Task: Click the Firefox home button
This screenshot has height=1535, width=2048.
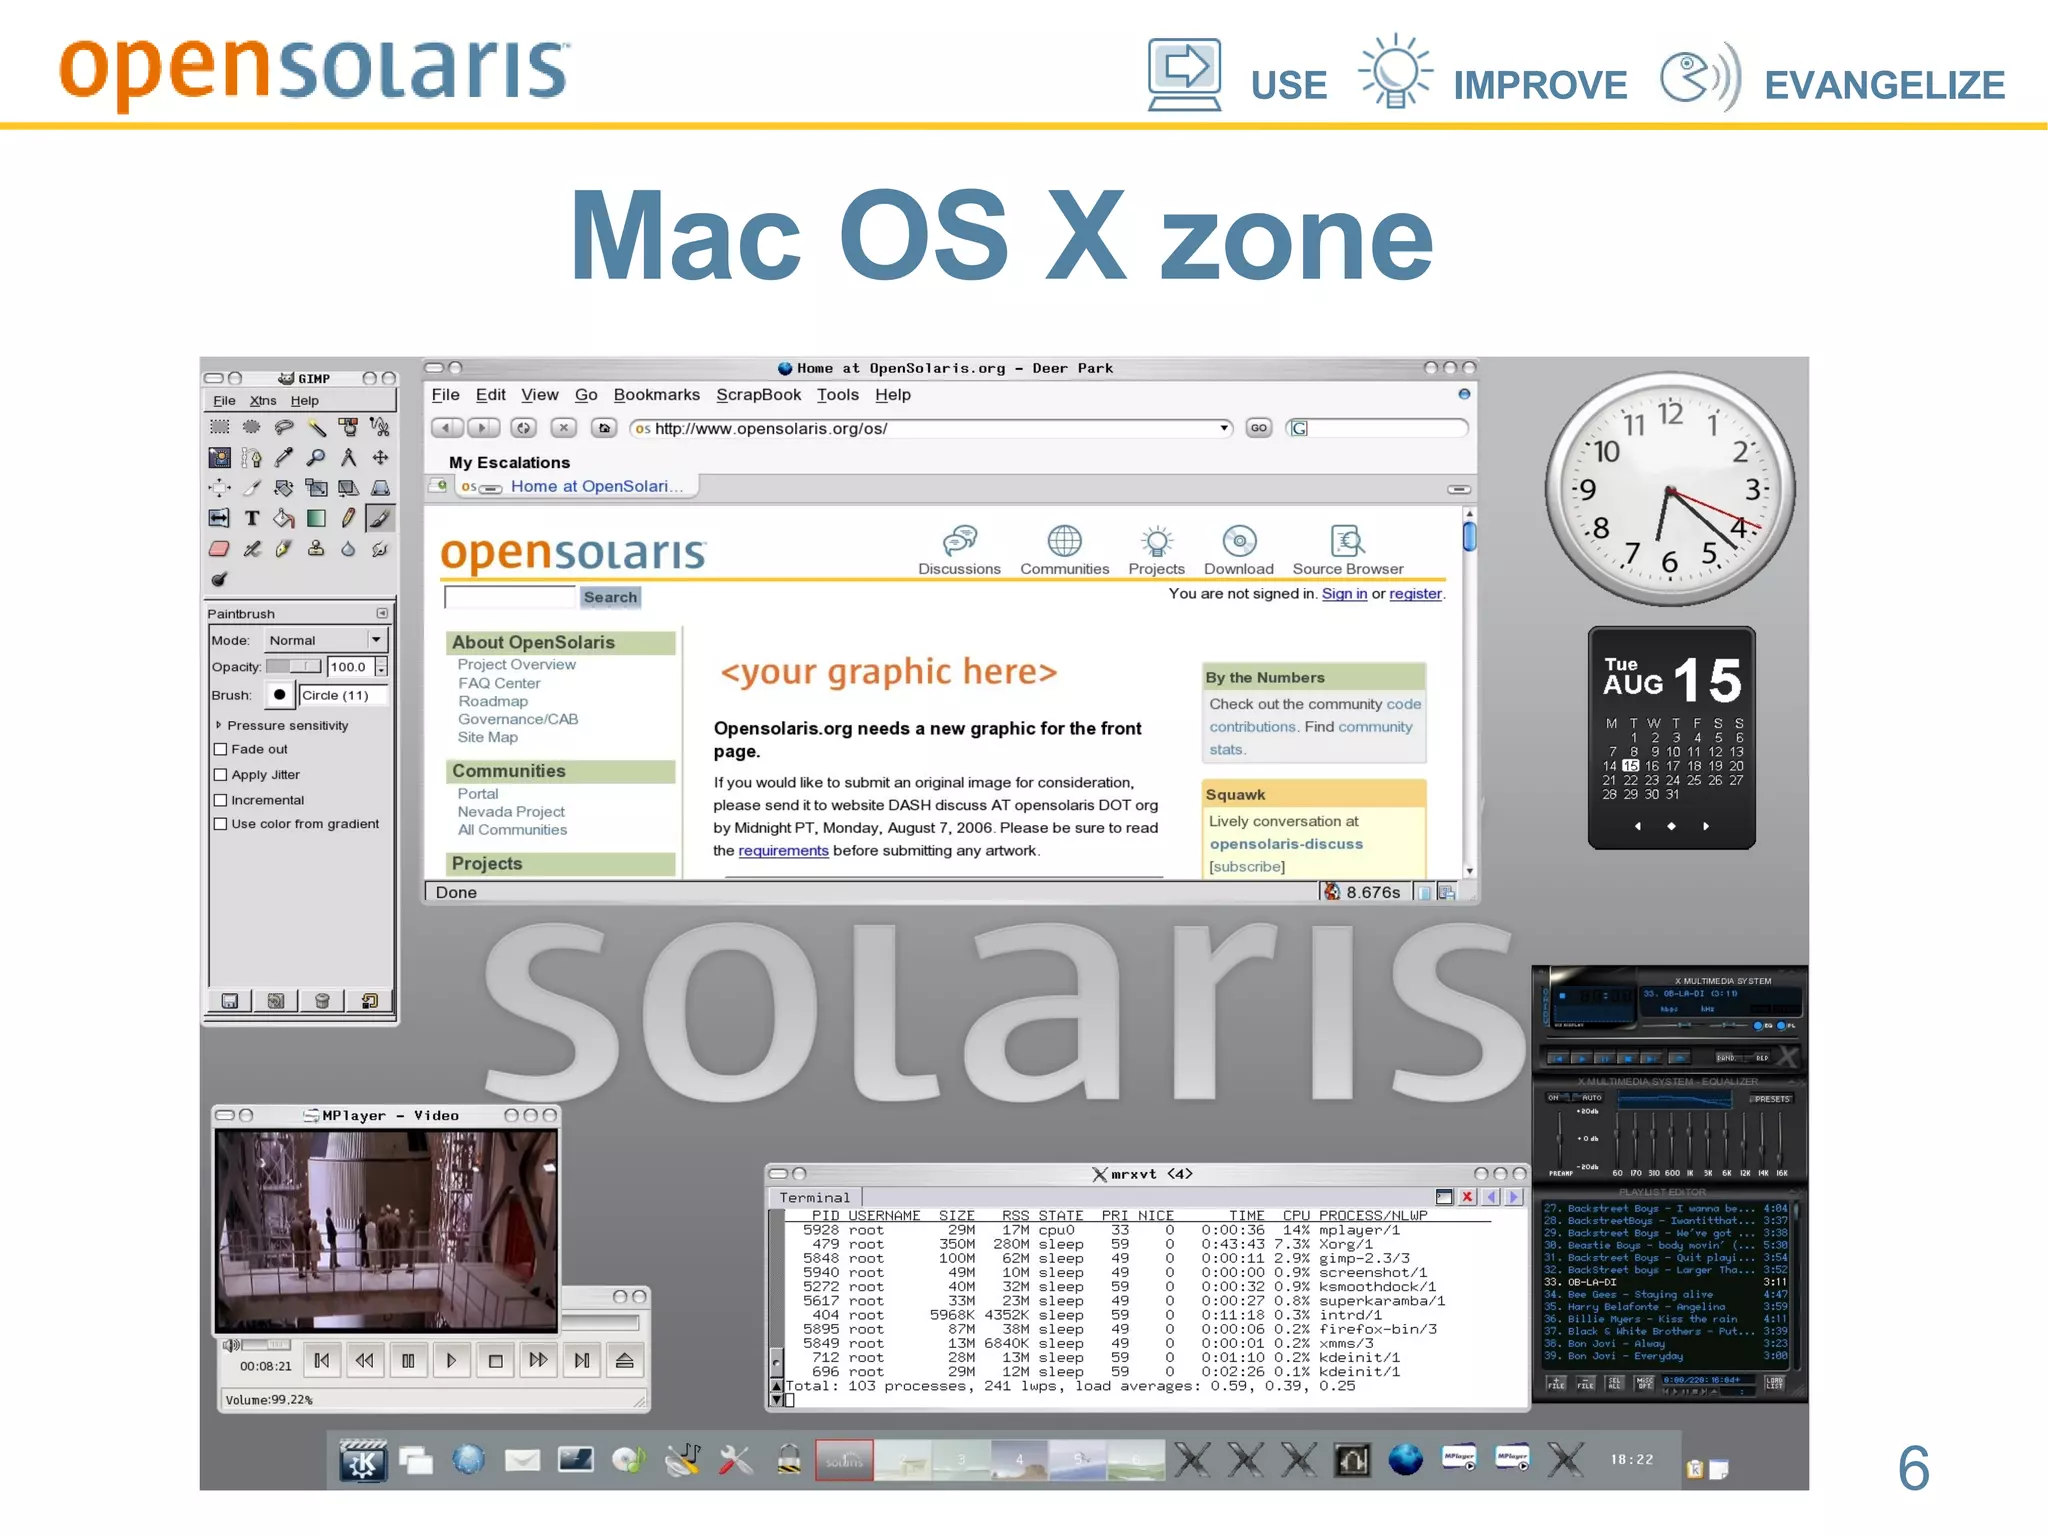Action: click(604, 428)
